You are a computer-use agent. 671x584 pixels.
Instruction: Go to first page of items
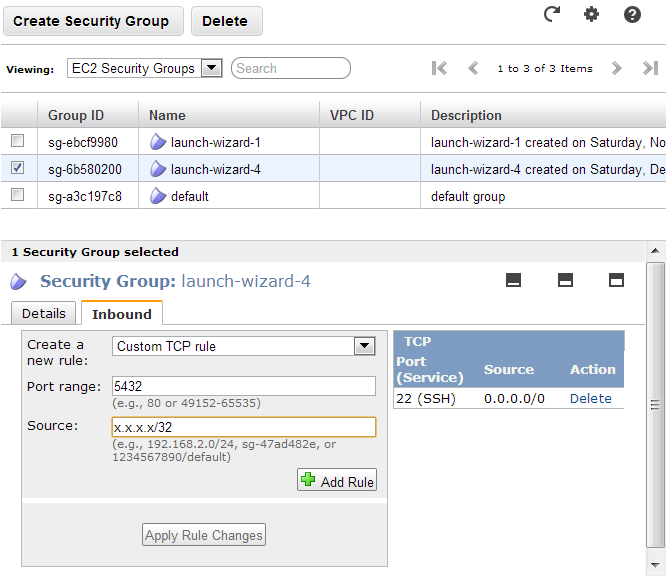pos(439,68)
